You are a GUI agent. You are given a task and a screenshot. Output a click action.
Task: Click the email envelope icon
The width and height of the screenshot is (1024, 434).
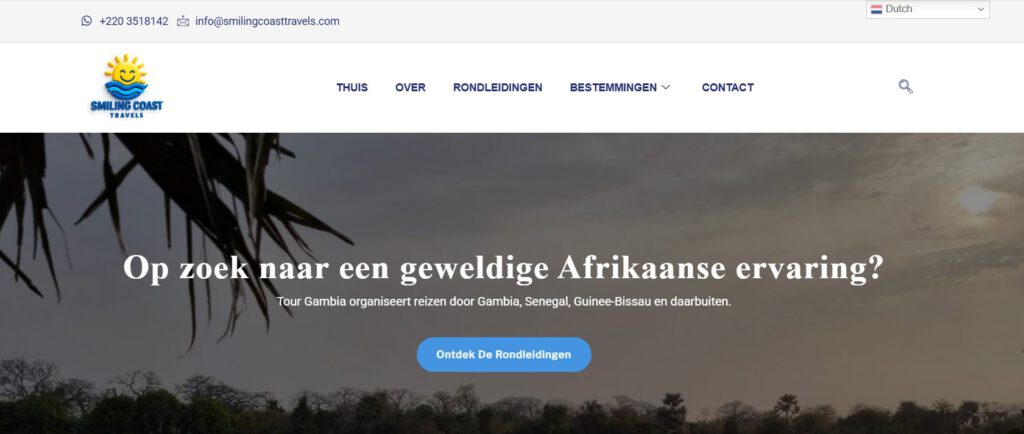click(x=183, y=22)
